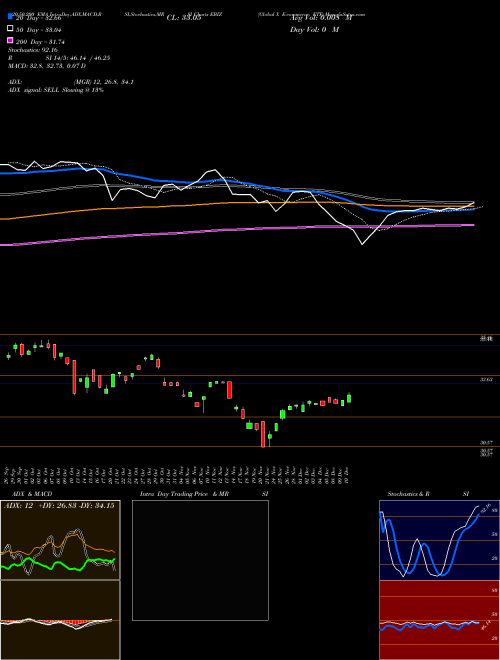Viewport: 500px width, 660px height.
Task: Click the 'Intra Day Trading Price & MR' title
Action: coord(184,494)
